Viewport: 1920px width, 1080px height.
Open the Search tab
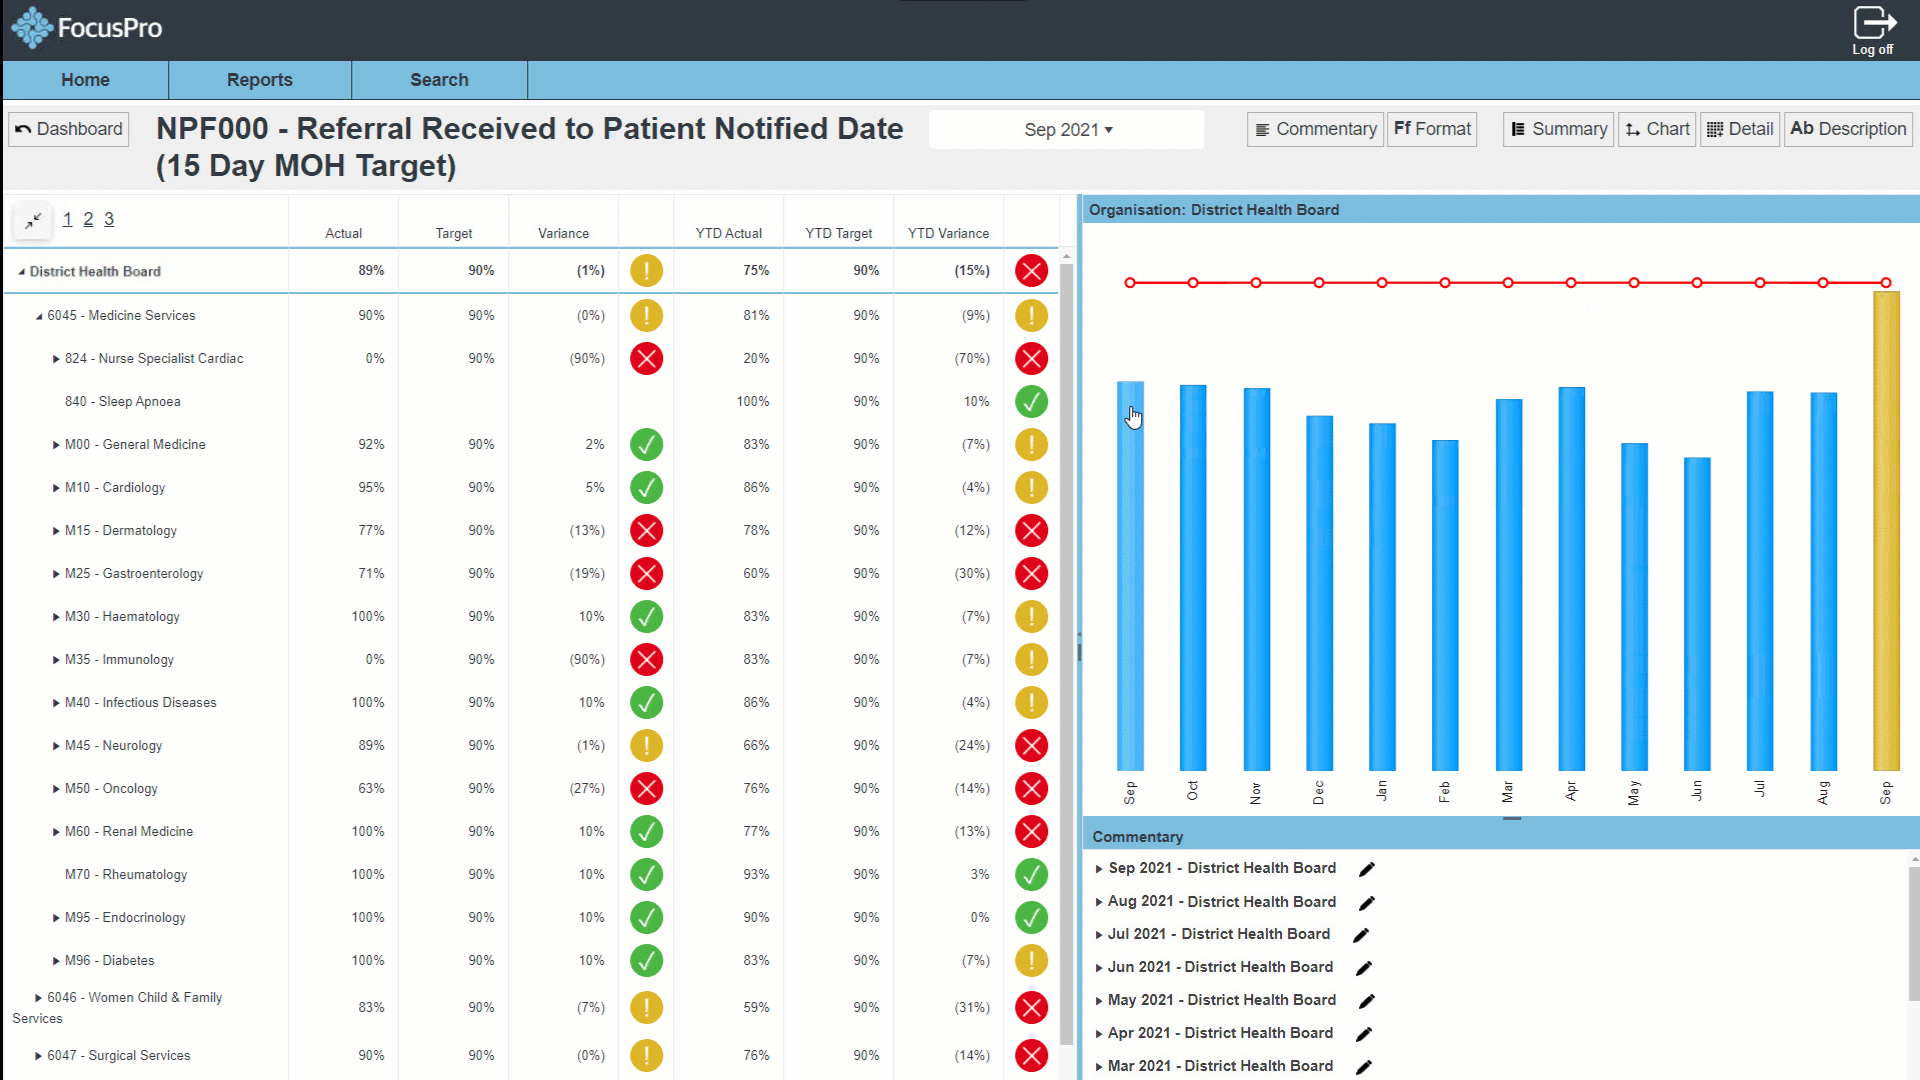coord(439,80)
